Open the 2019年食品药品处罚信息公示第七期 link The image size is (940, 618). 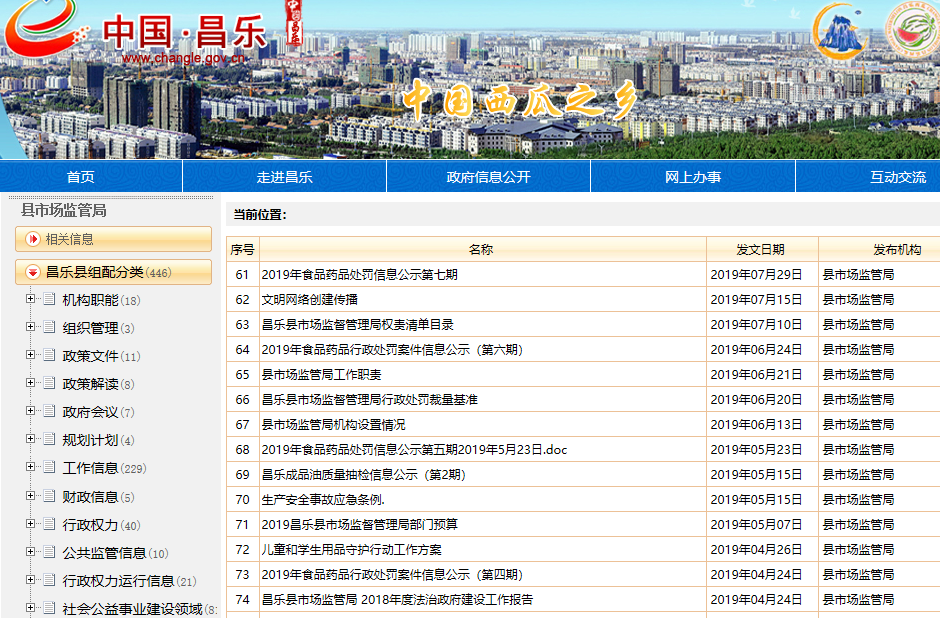(x=359, y=275)
